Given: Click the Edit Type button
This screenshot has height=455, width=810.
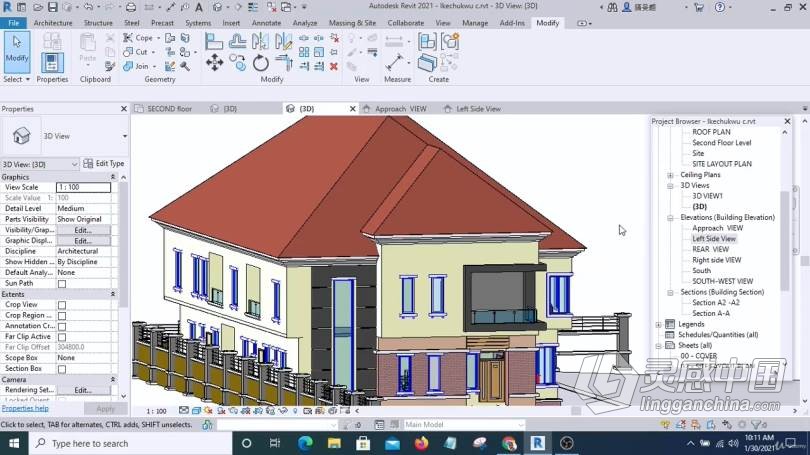Looking at the screenshot, I should [104, 164].
